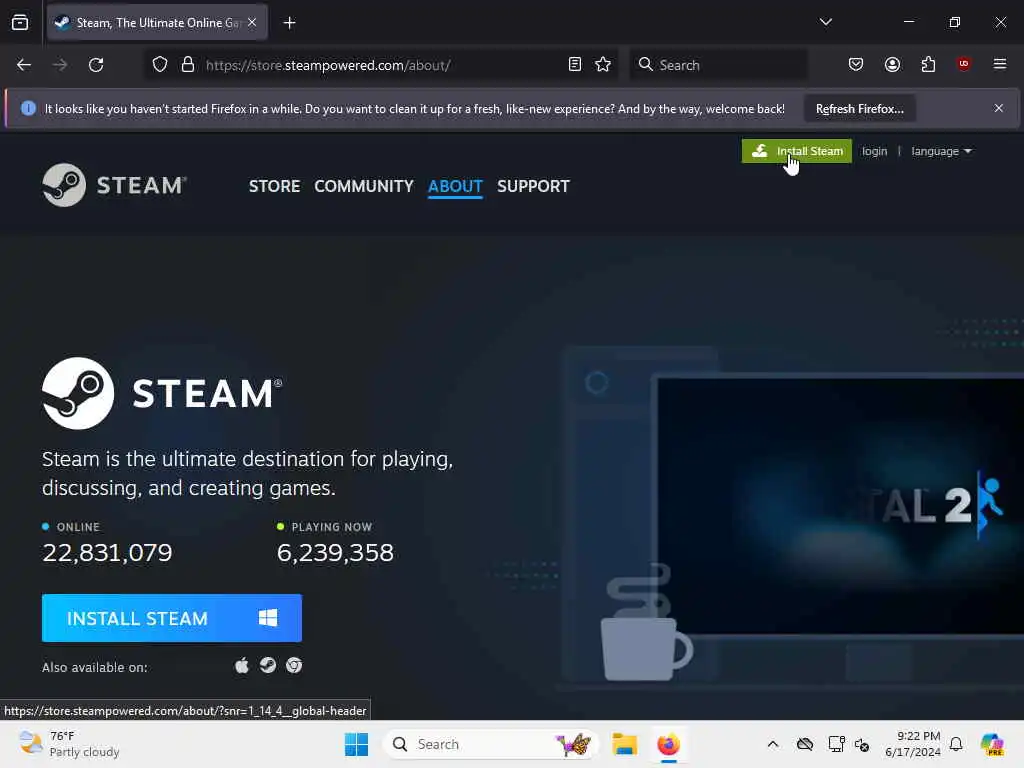Open the Extensions puzzle icon

[928, 65]
